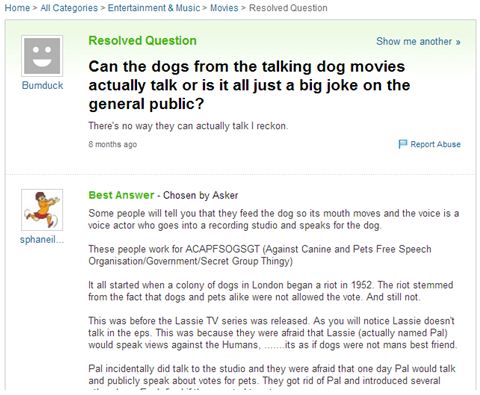Viewport: 480px width, 395px height.
Task: Go to Home in the breadcrumb
Action: pos(17,8)
